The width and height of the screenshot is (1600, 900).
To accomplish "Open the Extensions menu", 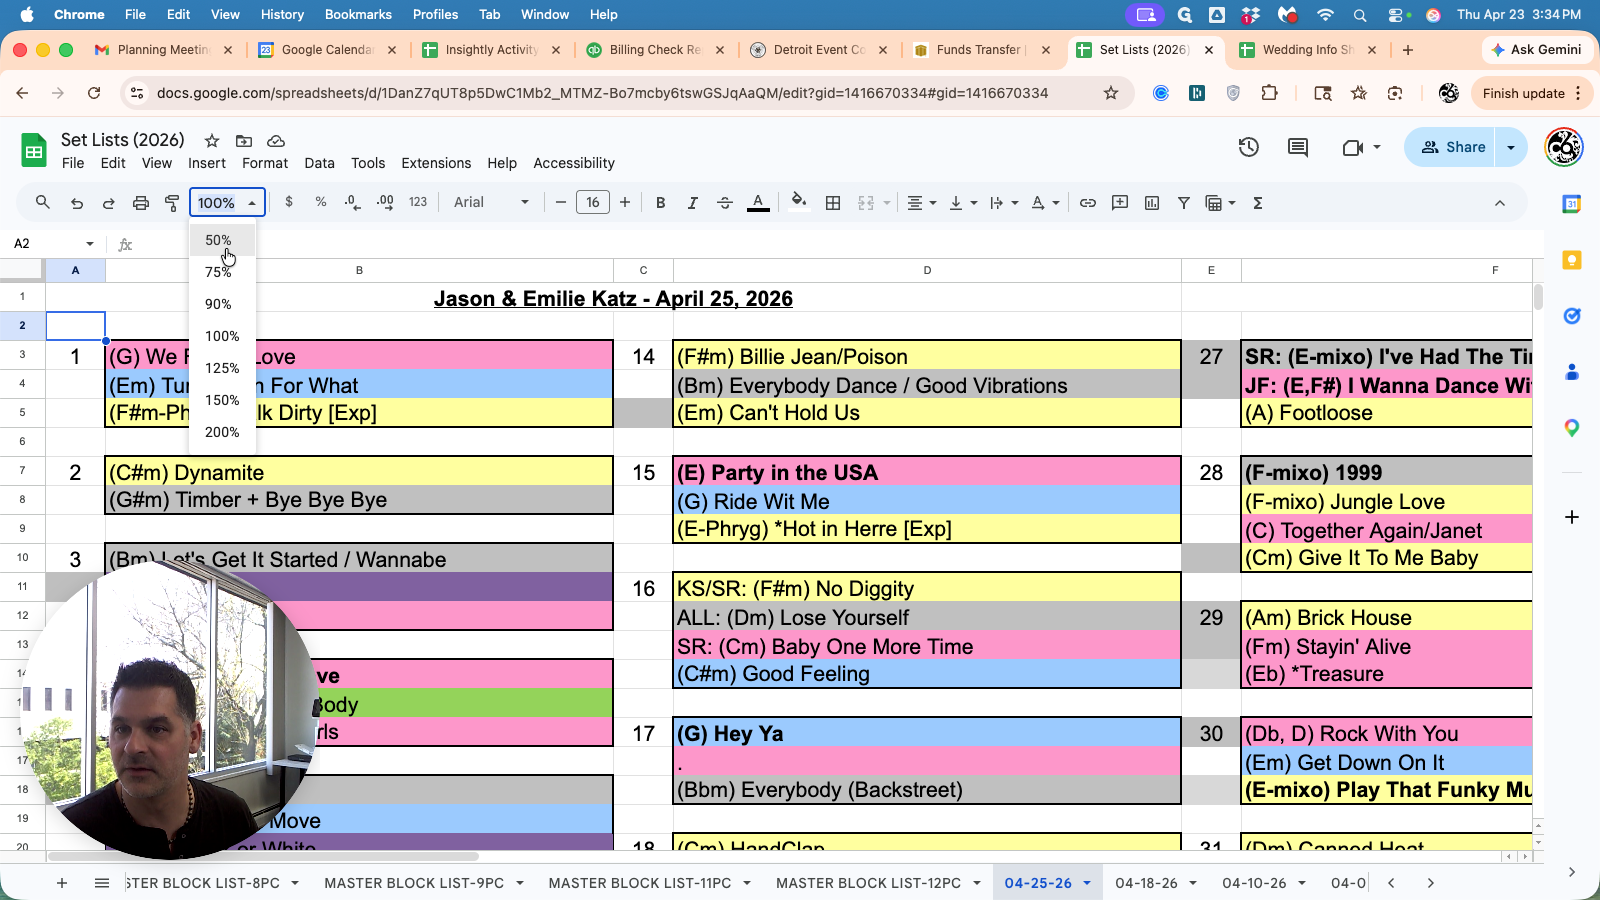I will click(436, 163).
